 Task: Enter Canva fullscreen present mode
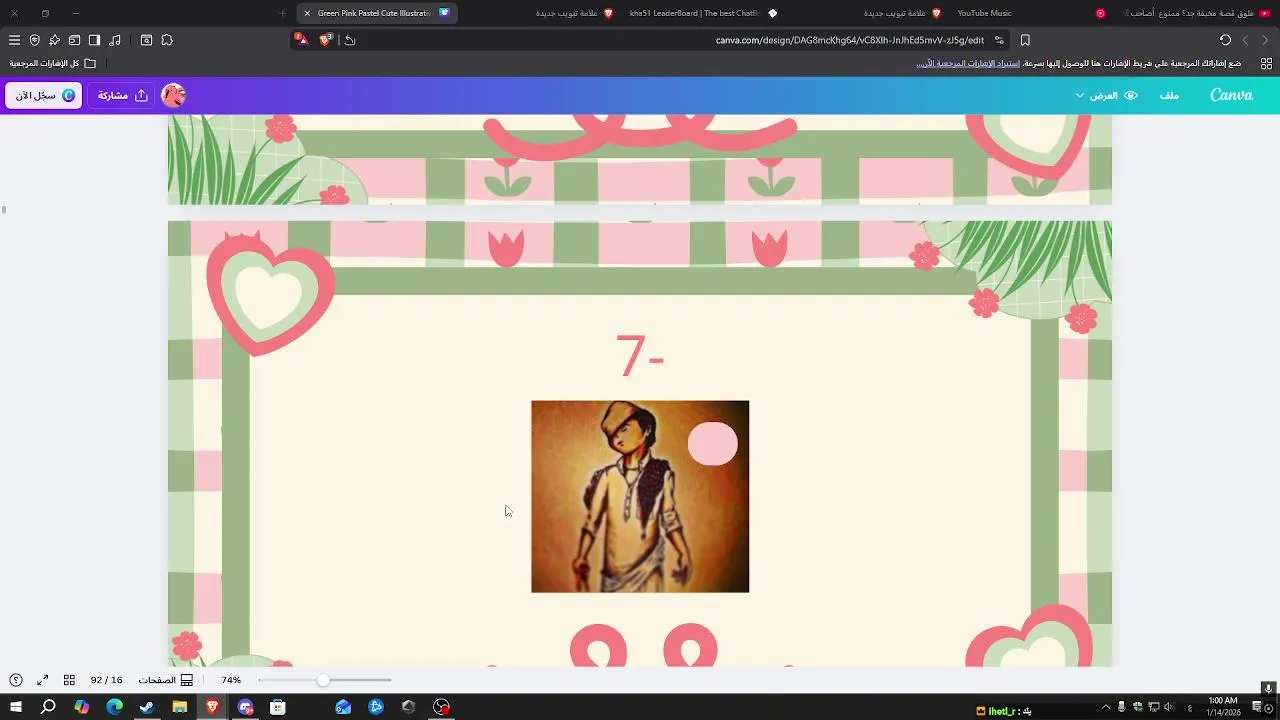coord(43,680)
